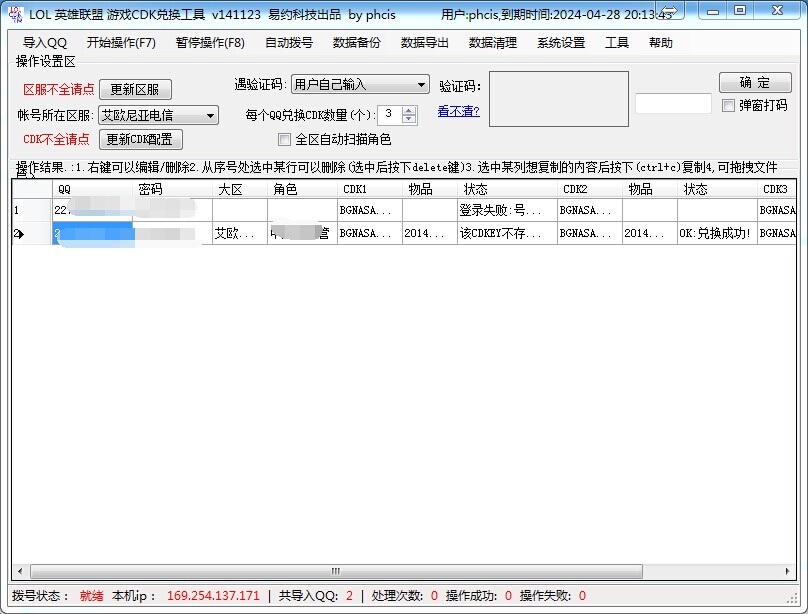Click the OK:兑换成功! status cell
The height and width of the screenshot is (614, 808).
tap(717, 233)
